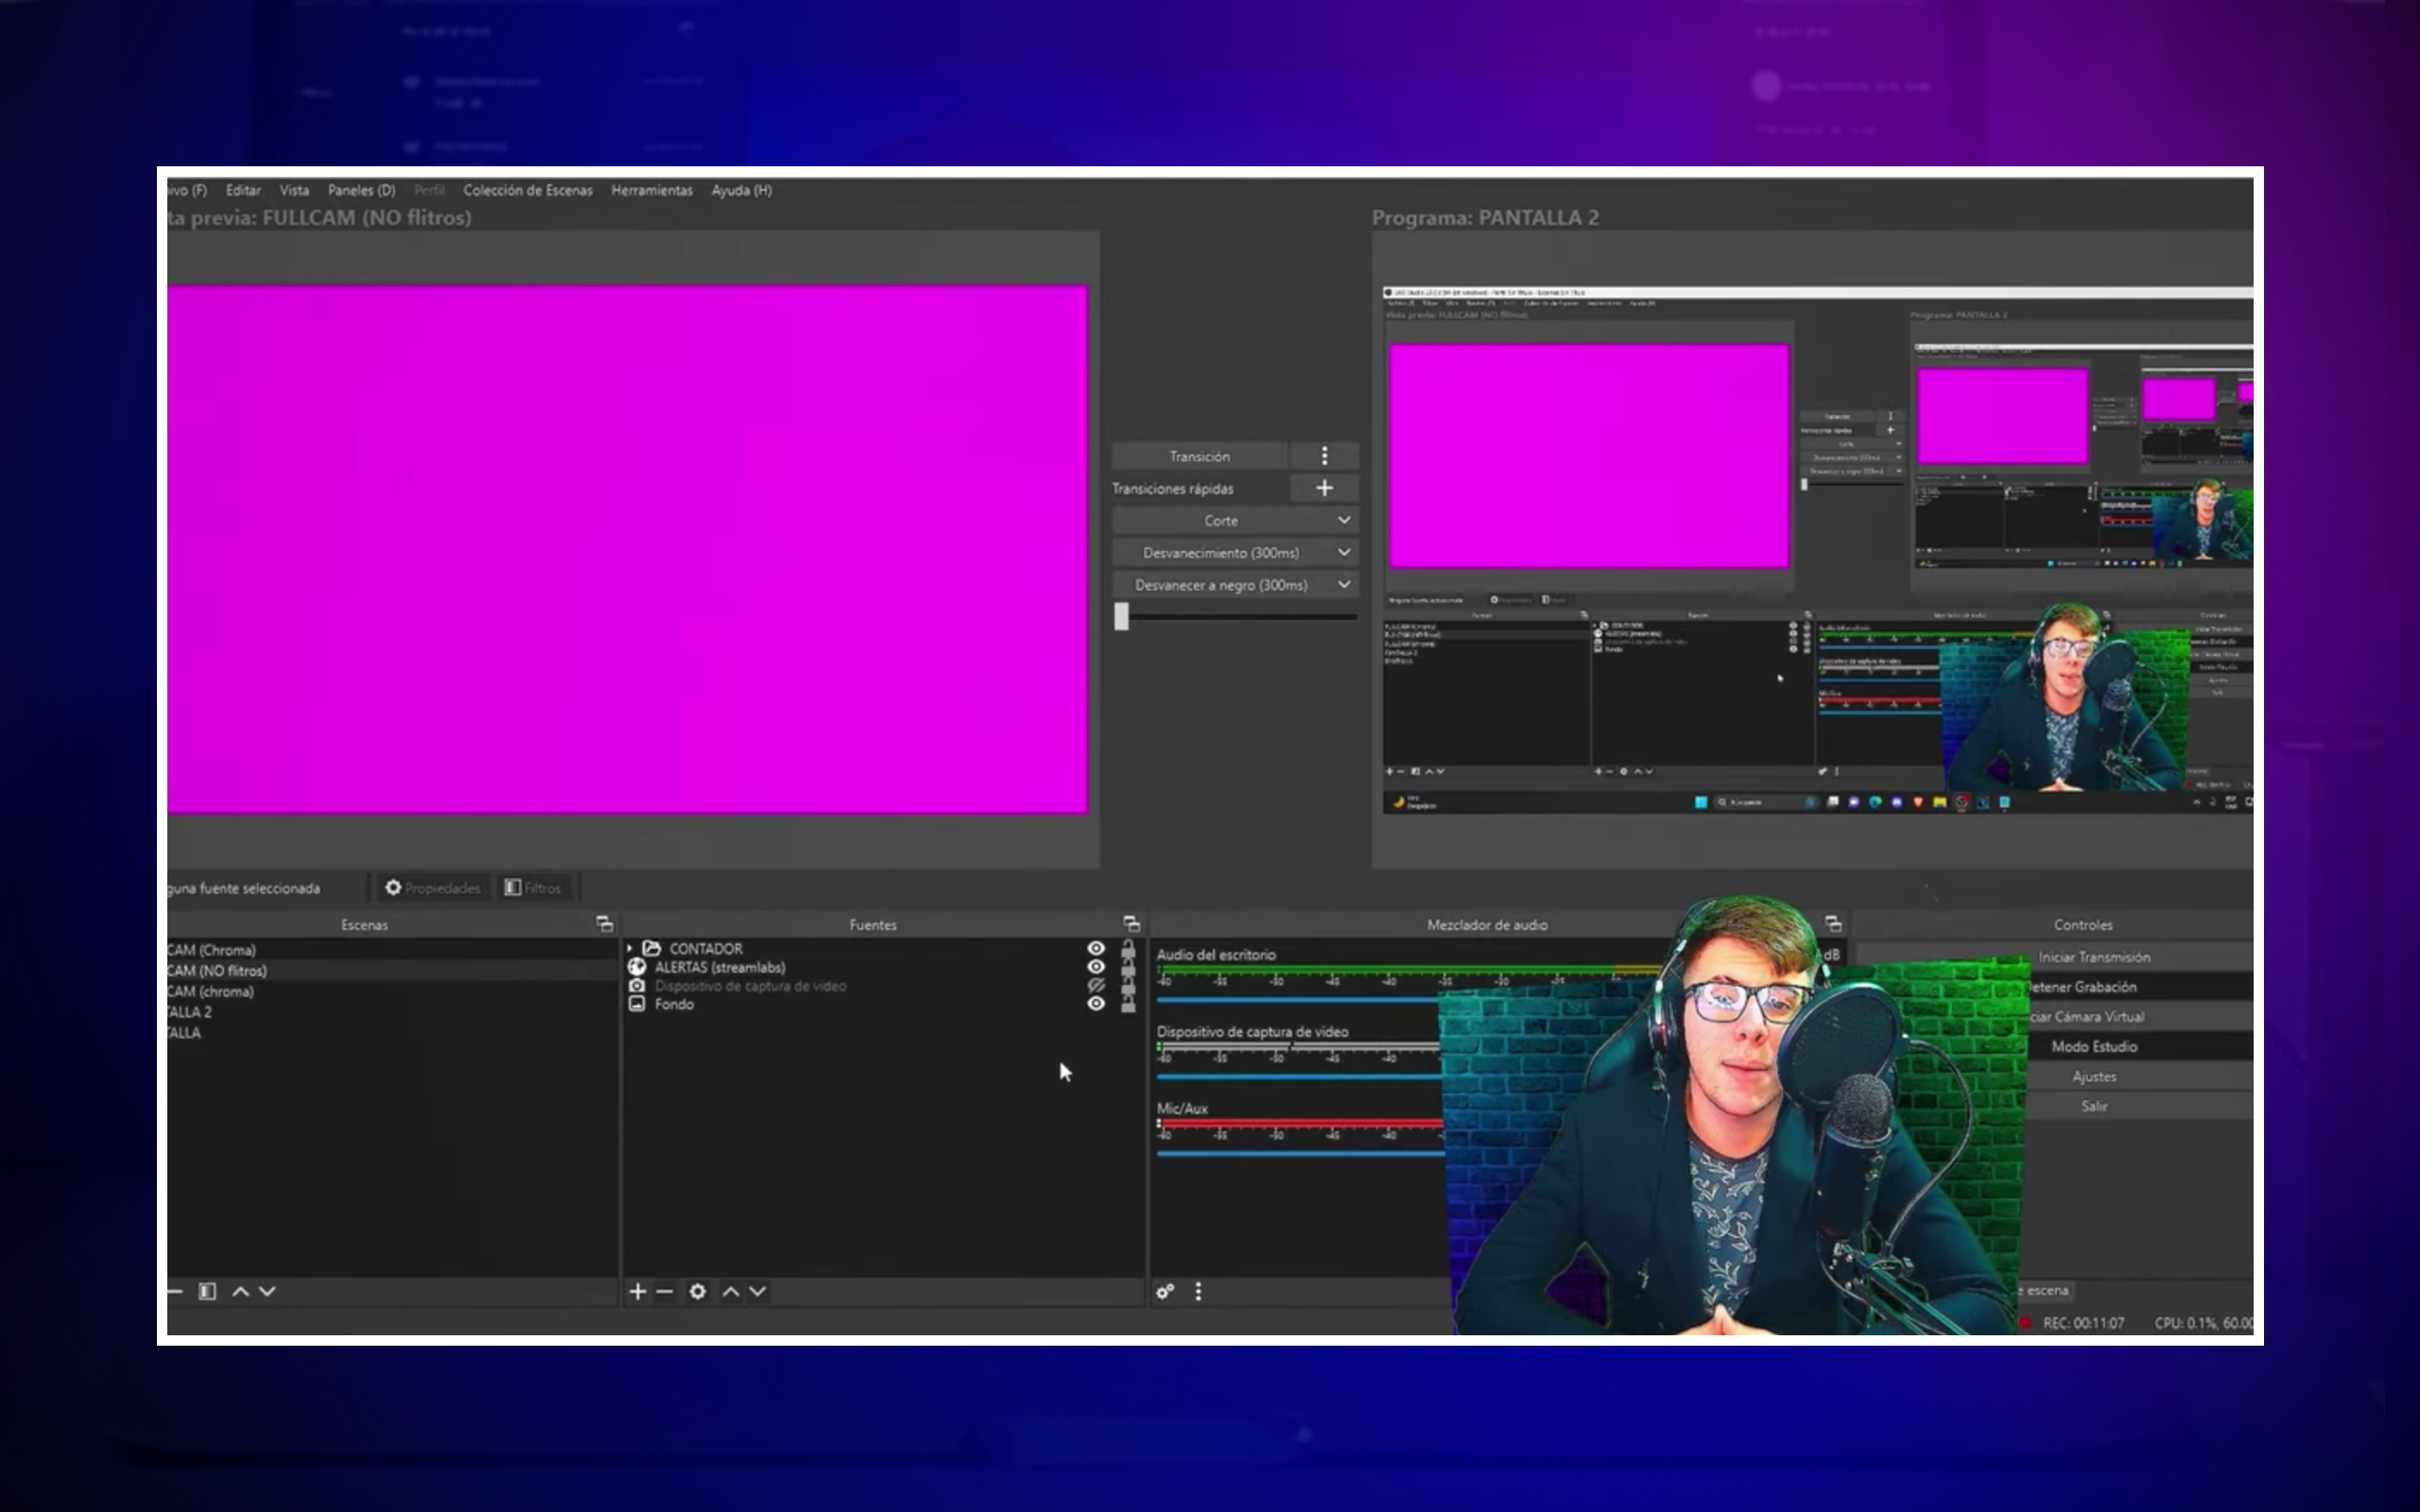This screenshot has height=1512, width=2420.
Task: Click the image icon next to Fondo source
Action: (x=636, y=1004)
